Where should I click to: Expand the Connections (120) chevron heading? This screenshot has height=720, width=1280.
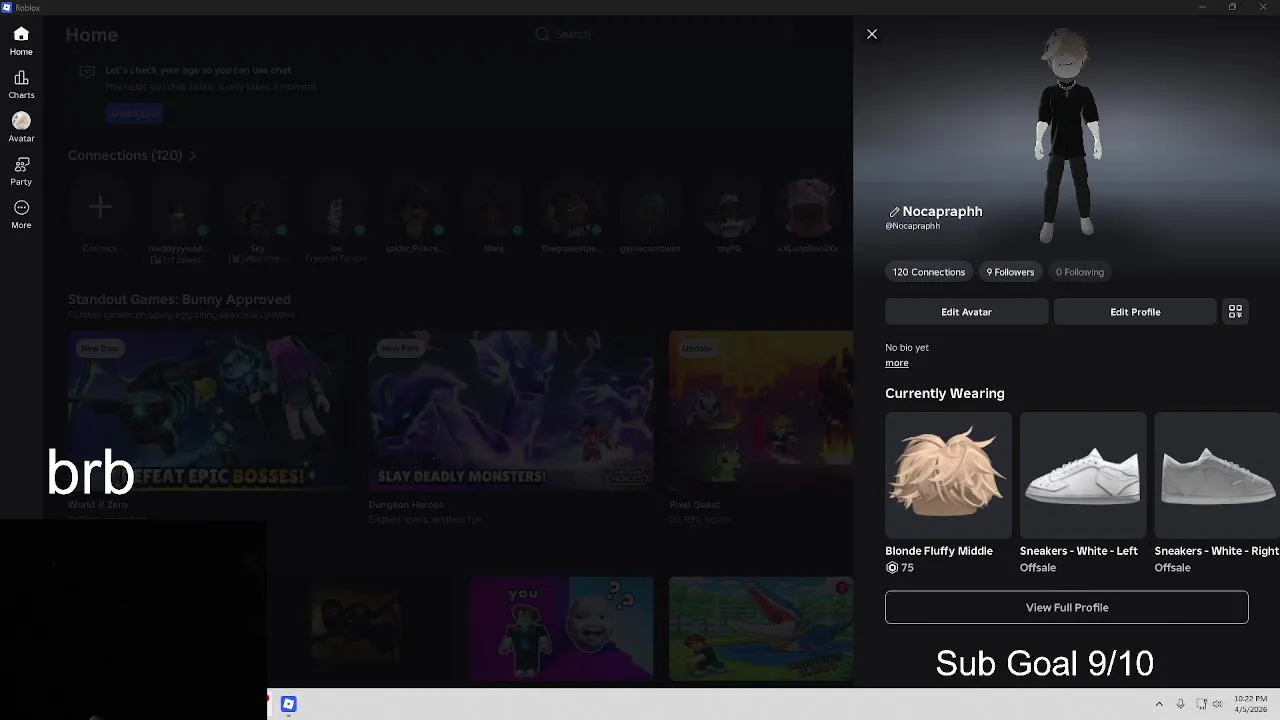click(x=132, y=155)
